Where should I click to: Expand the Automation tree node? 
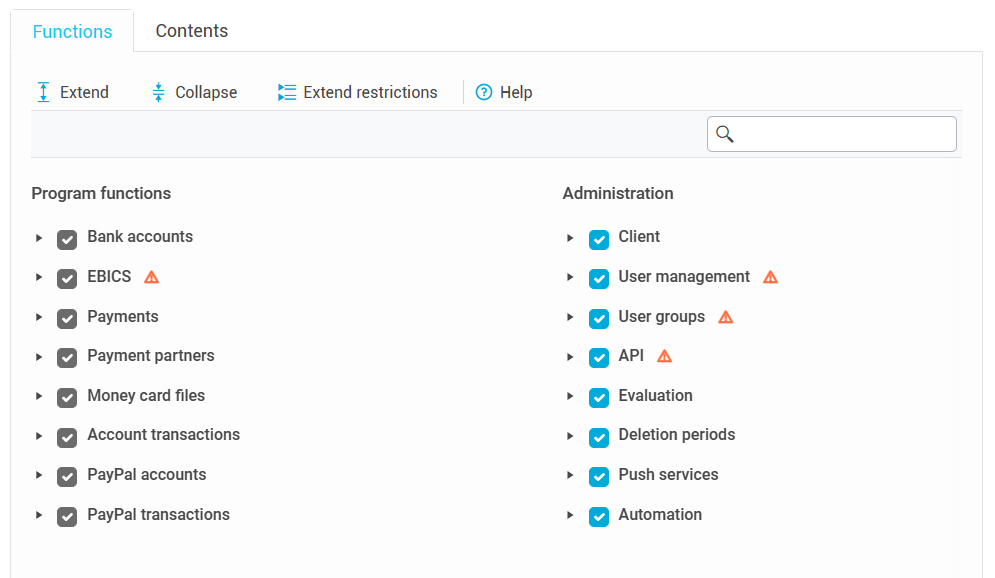point(570,516)
